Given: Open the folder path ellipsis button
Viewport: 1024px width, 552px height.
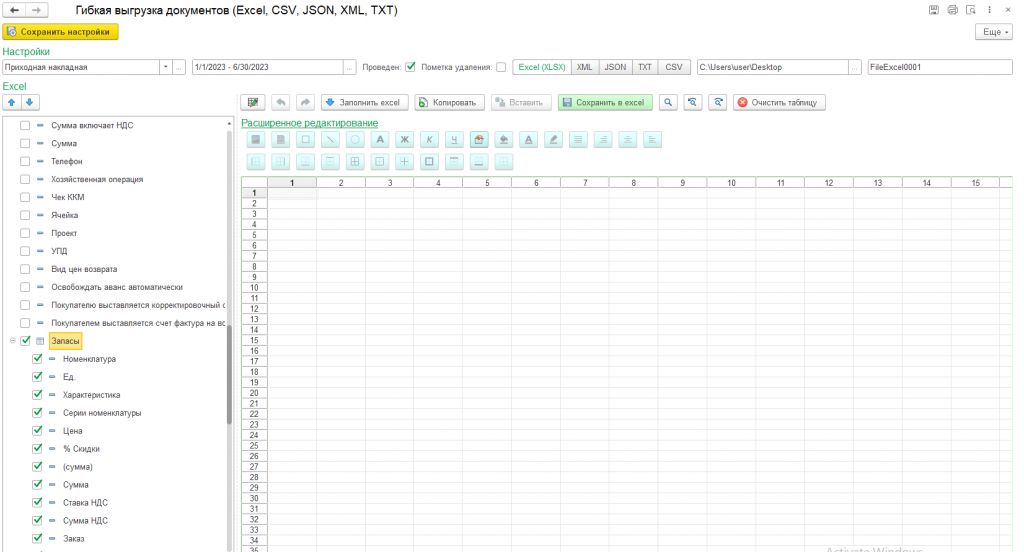Looking at the screenshot, I should point(855,67).
